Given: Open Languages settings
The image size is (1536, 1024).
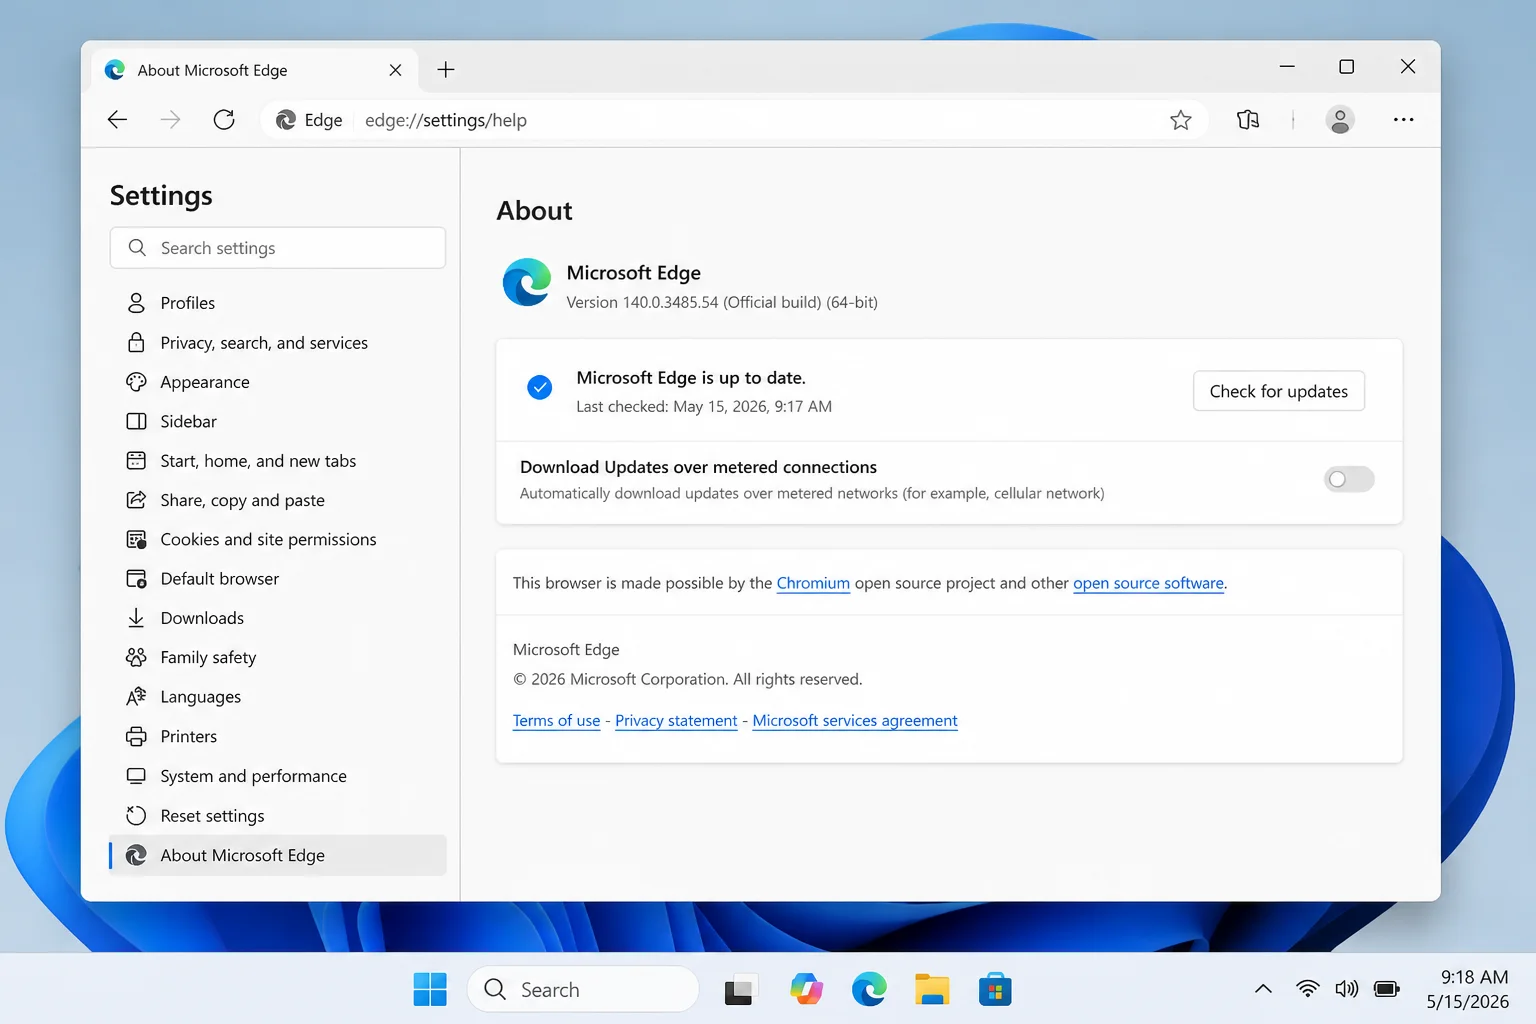Looking at the screenshot, I should (x=278, y=697).
